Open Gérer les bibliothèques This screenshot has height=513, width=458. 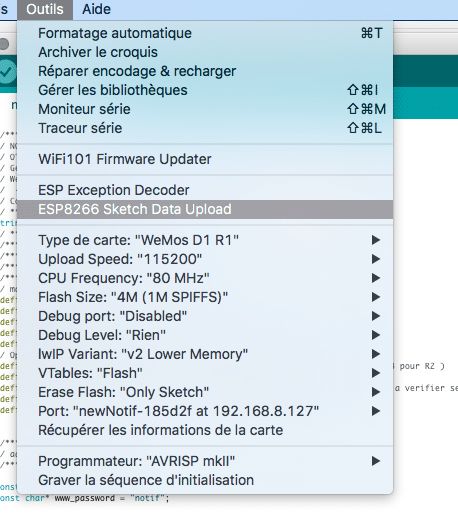point(205,90)
